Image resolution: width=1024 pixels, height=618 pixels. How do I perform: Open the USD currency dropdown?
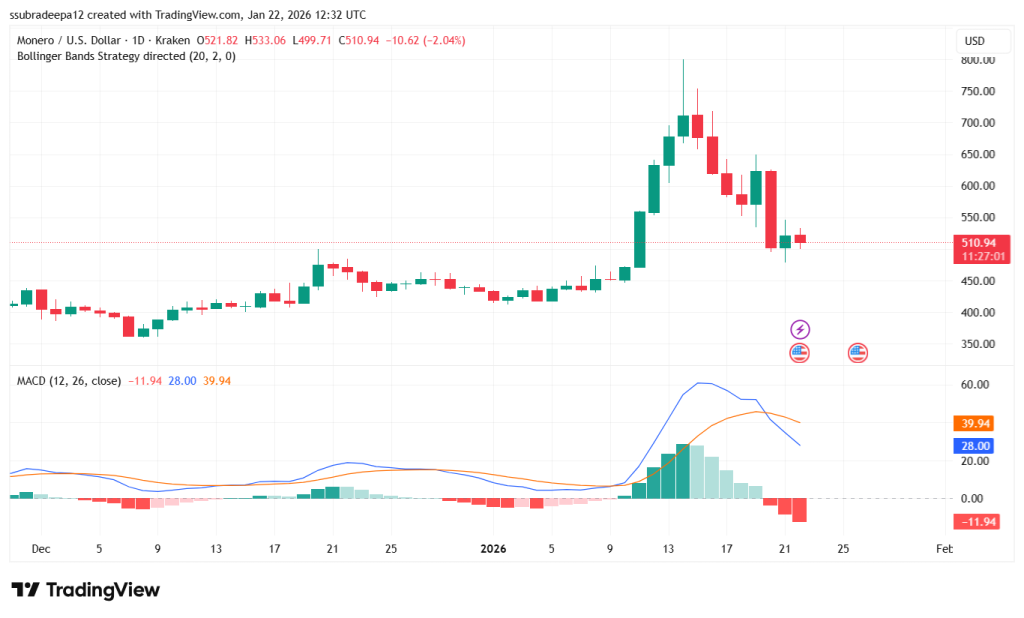click(x=983, y=41)
